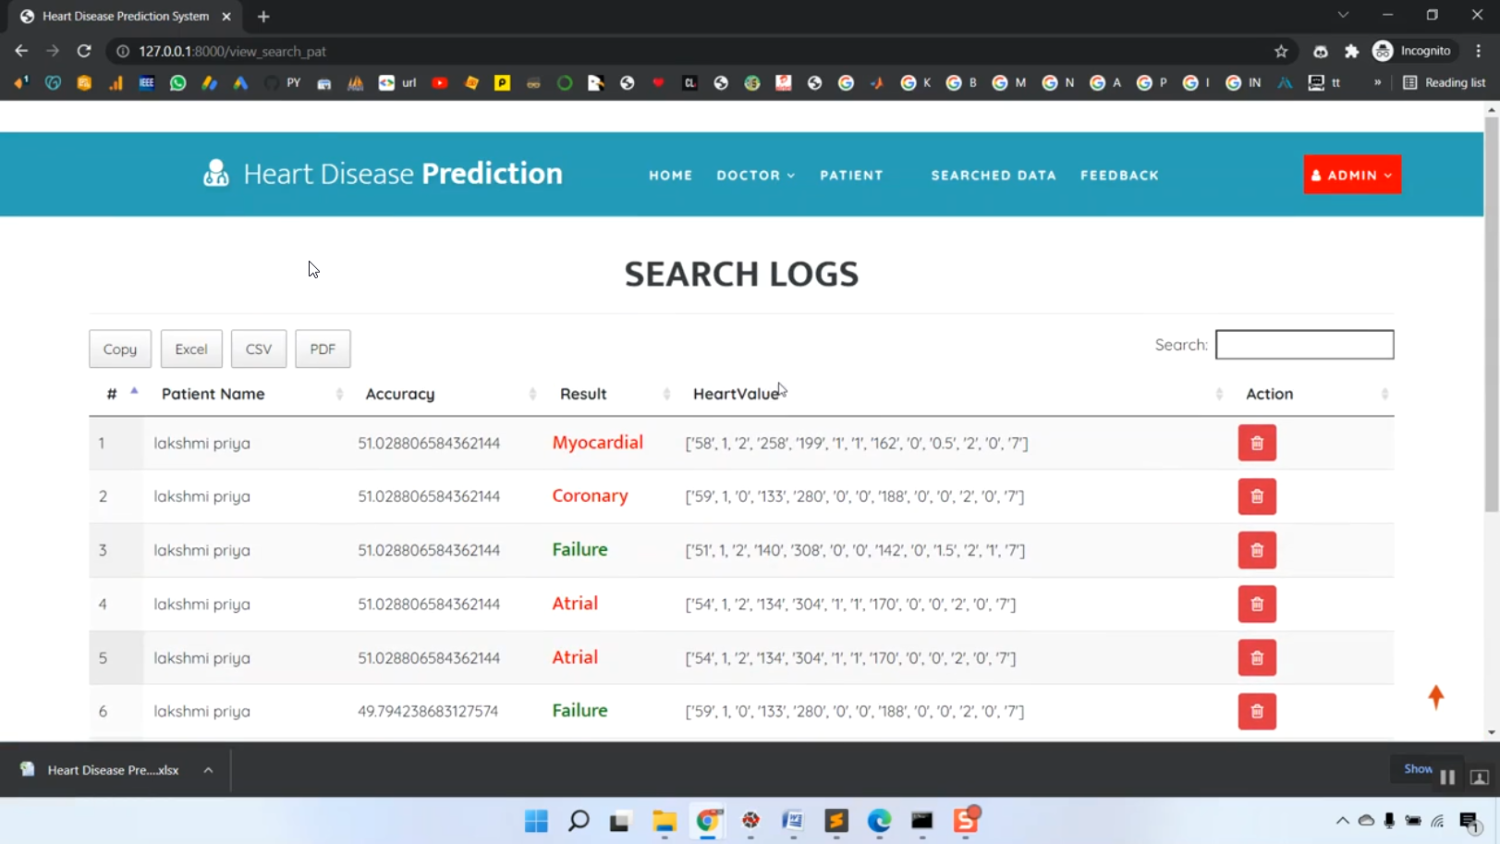The width and height of the screenshot is (1500, 844).
Task: Go to the HOME page
Action: click(x=670, y=175)
